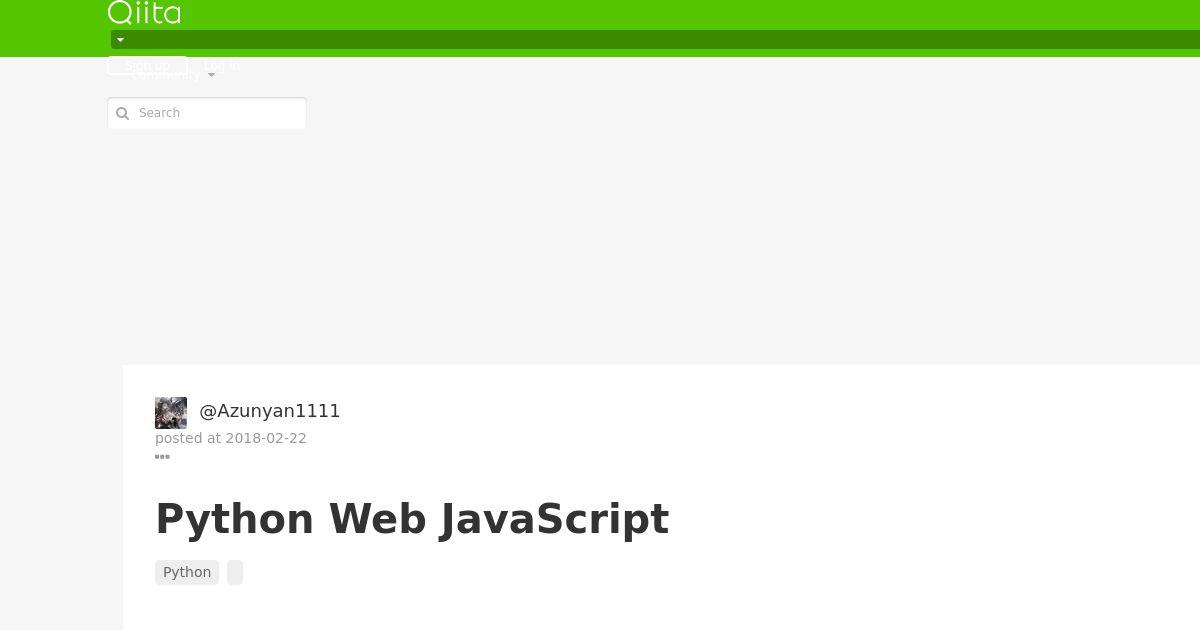Open the three-dot article options menu
1200x630 pixels.
point(162,457)
